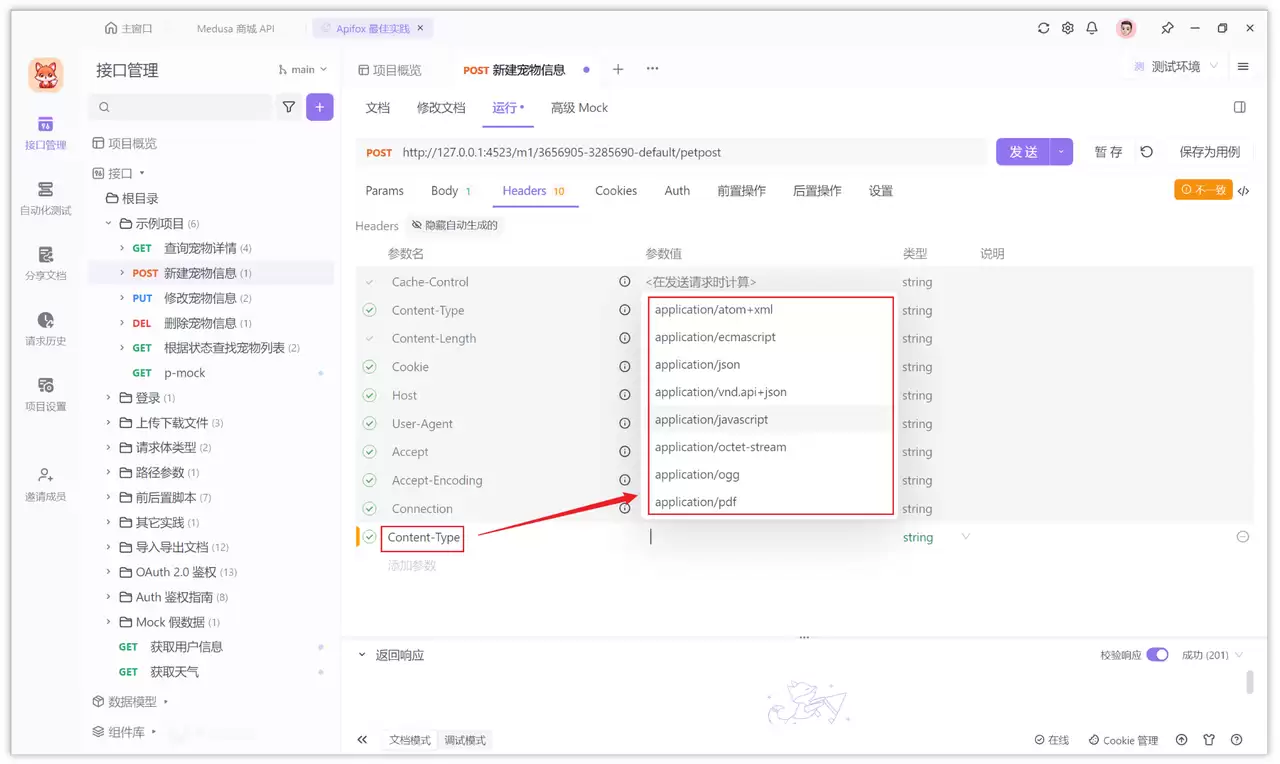This screenshot has width=1280, height=764.
Task: Click the help icon in status bar
Action: (1237, 740)
